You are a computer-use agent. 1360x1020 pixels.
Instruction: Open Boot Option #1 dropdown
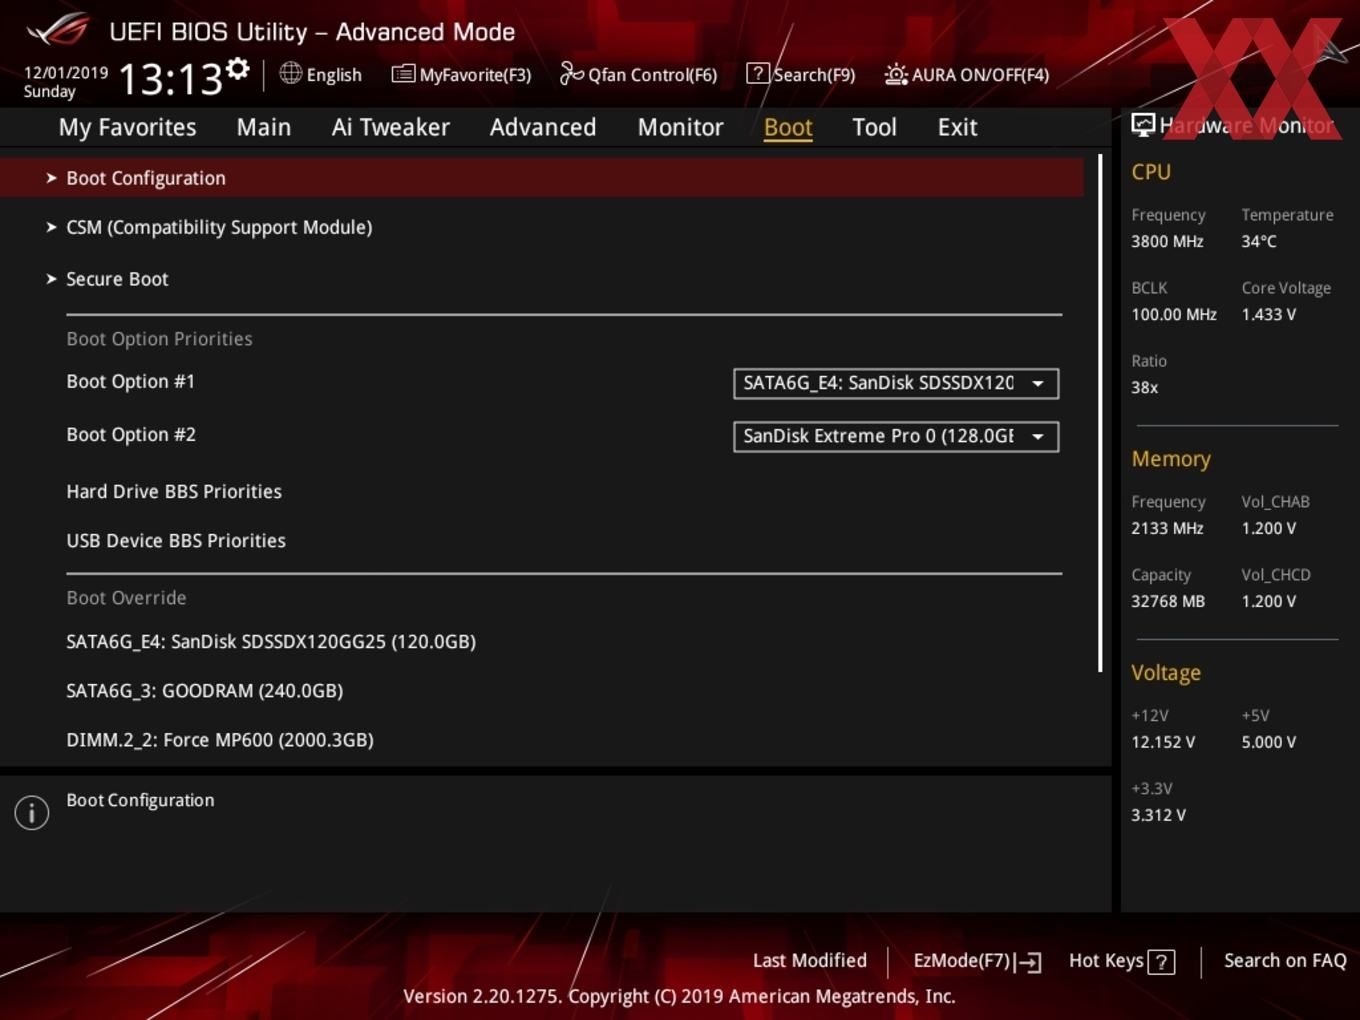pos(895,383)
